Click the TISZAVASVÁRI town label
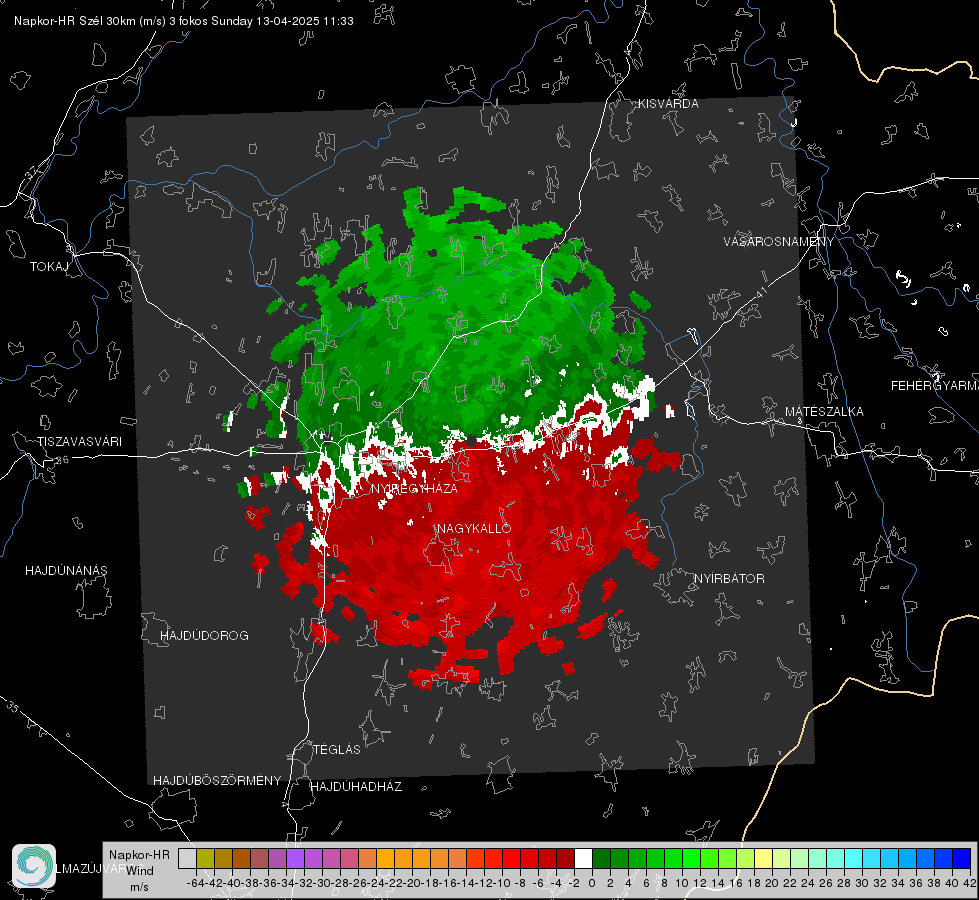The image size is (979, 900). [x=79, y=442]
